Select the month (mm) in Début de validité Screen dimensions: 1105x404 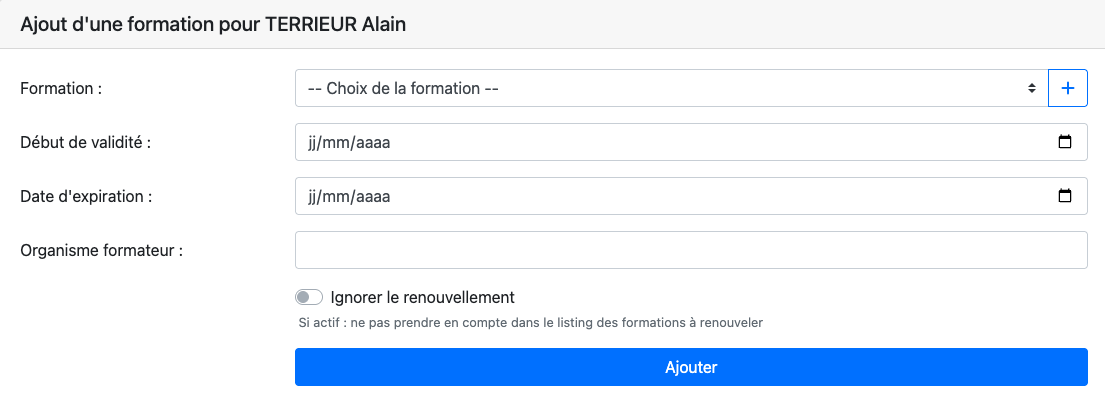pyautogui.click(x=337, y=142)
